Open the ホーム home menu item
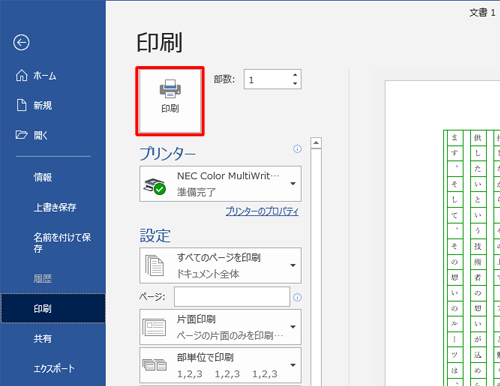 click(45, 76)
